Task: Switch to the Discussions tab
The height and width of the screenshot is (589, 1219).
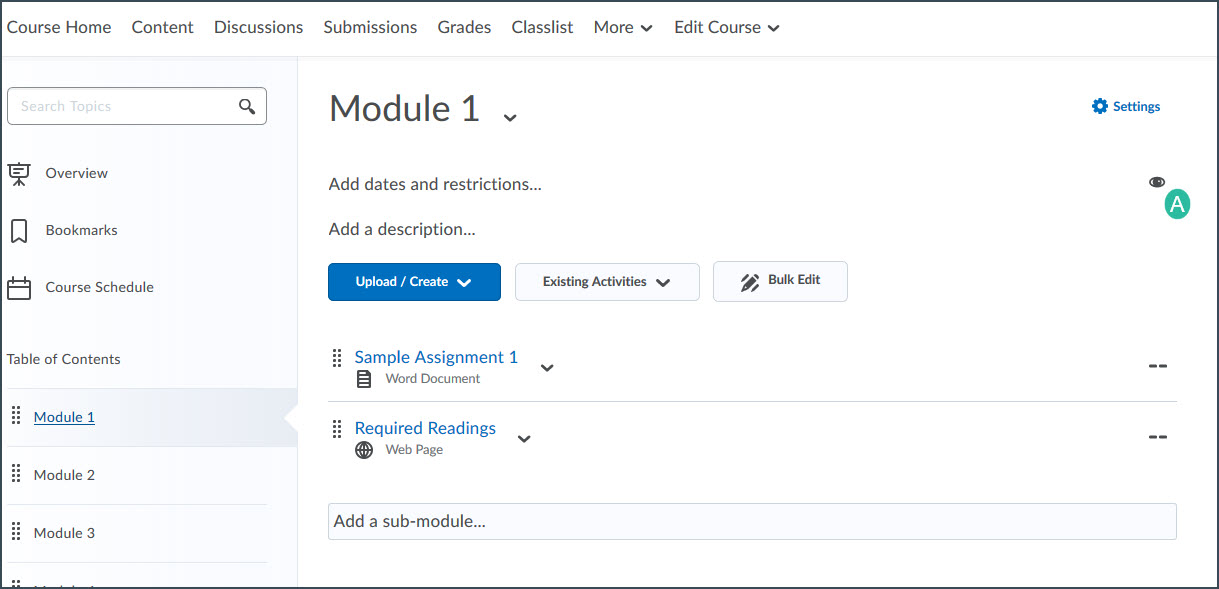Action: [257, 27]
